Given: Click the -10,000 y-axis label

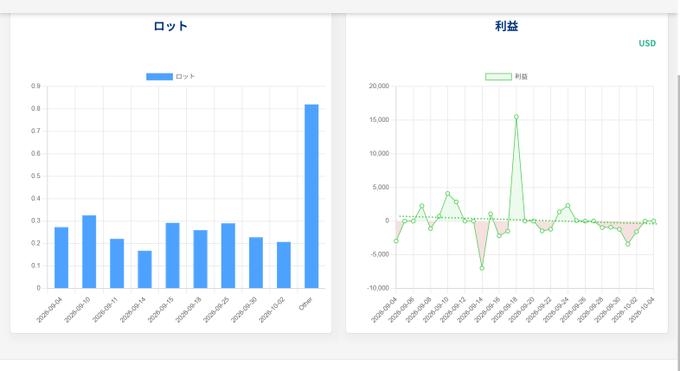Looking at the screenshot, I should pyautogui.click(x=378, y=288).
